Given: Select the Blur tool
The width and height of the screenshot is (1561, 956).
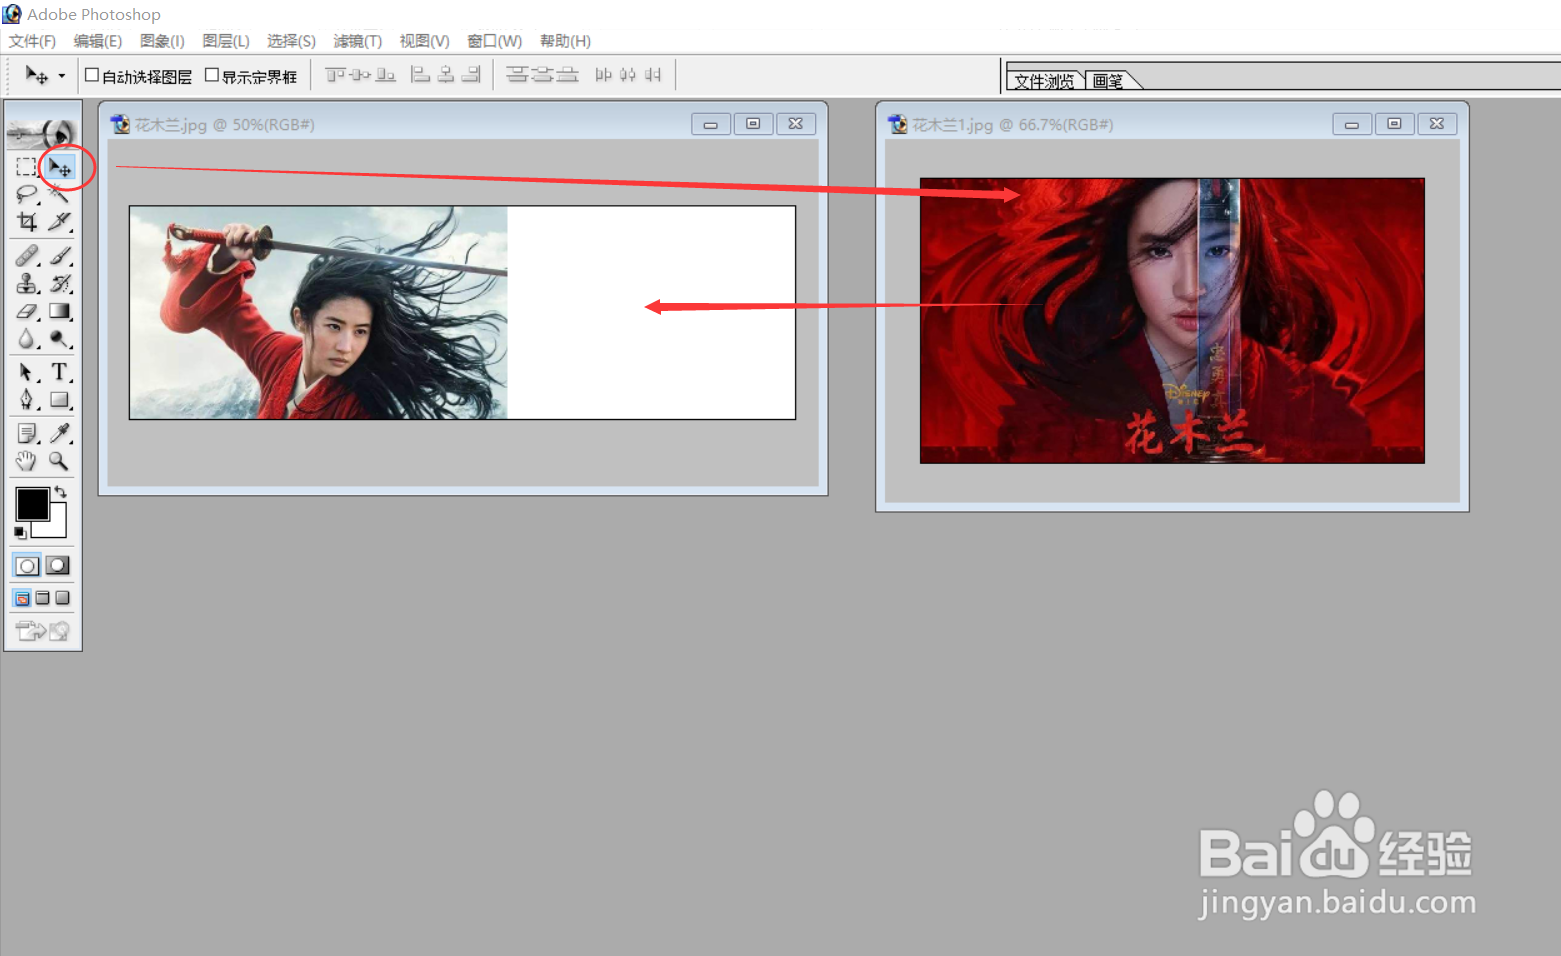Looking at the screenshot, I should click(x=27, y=340).
